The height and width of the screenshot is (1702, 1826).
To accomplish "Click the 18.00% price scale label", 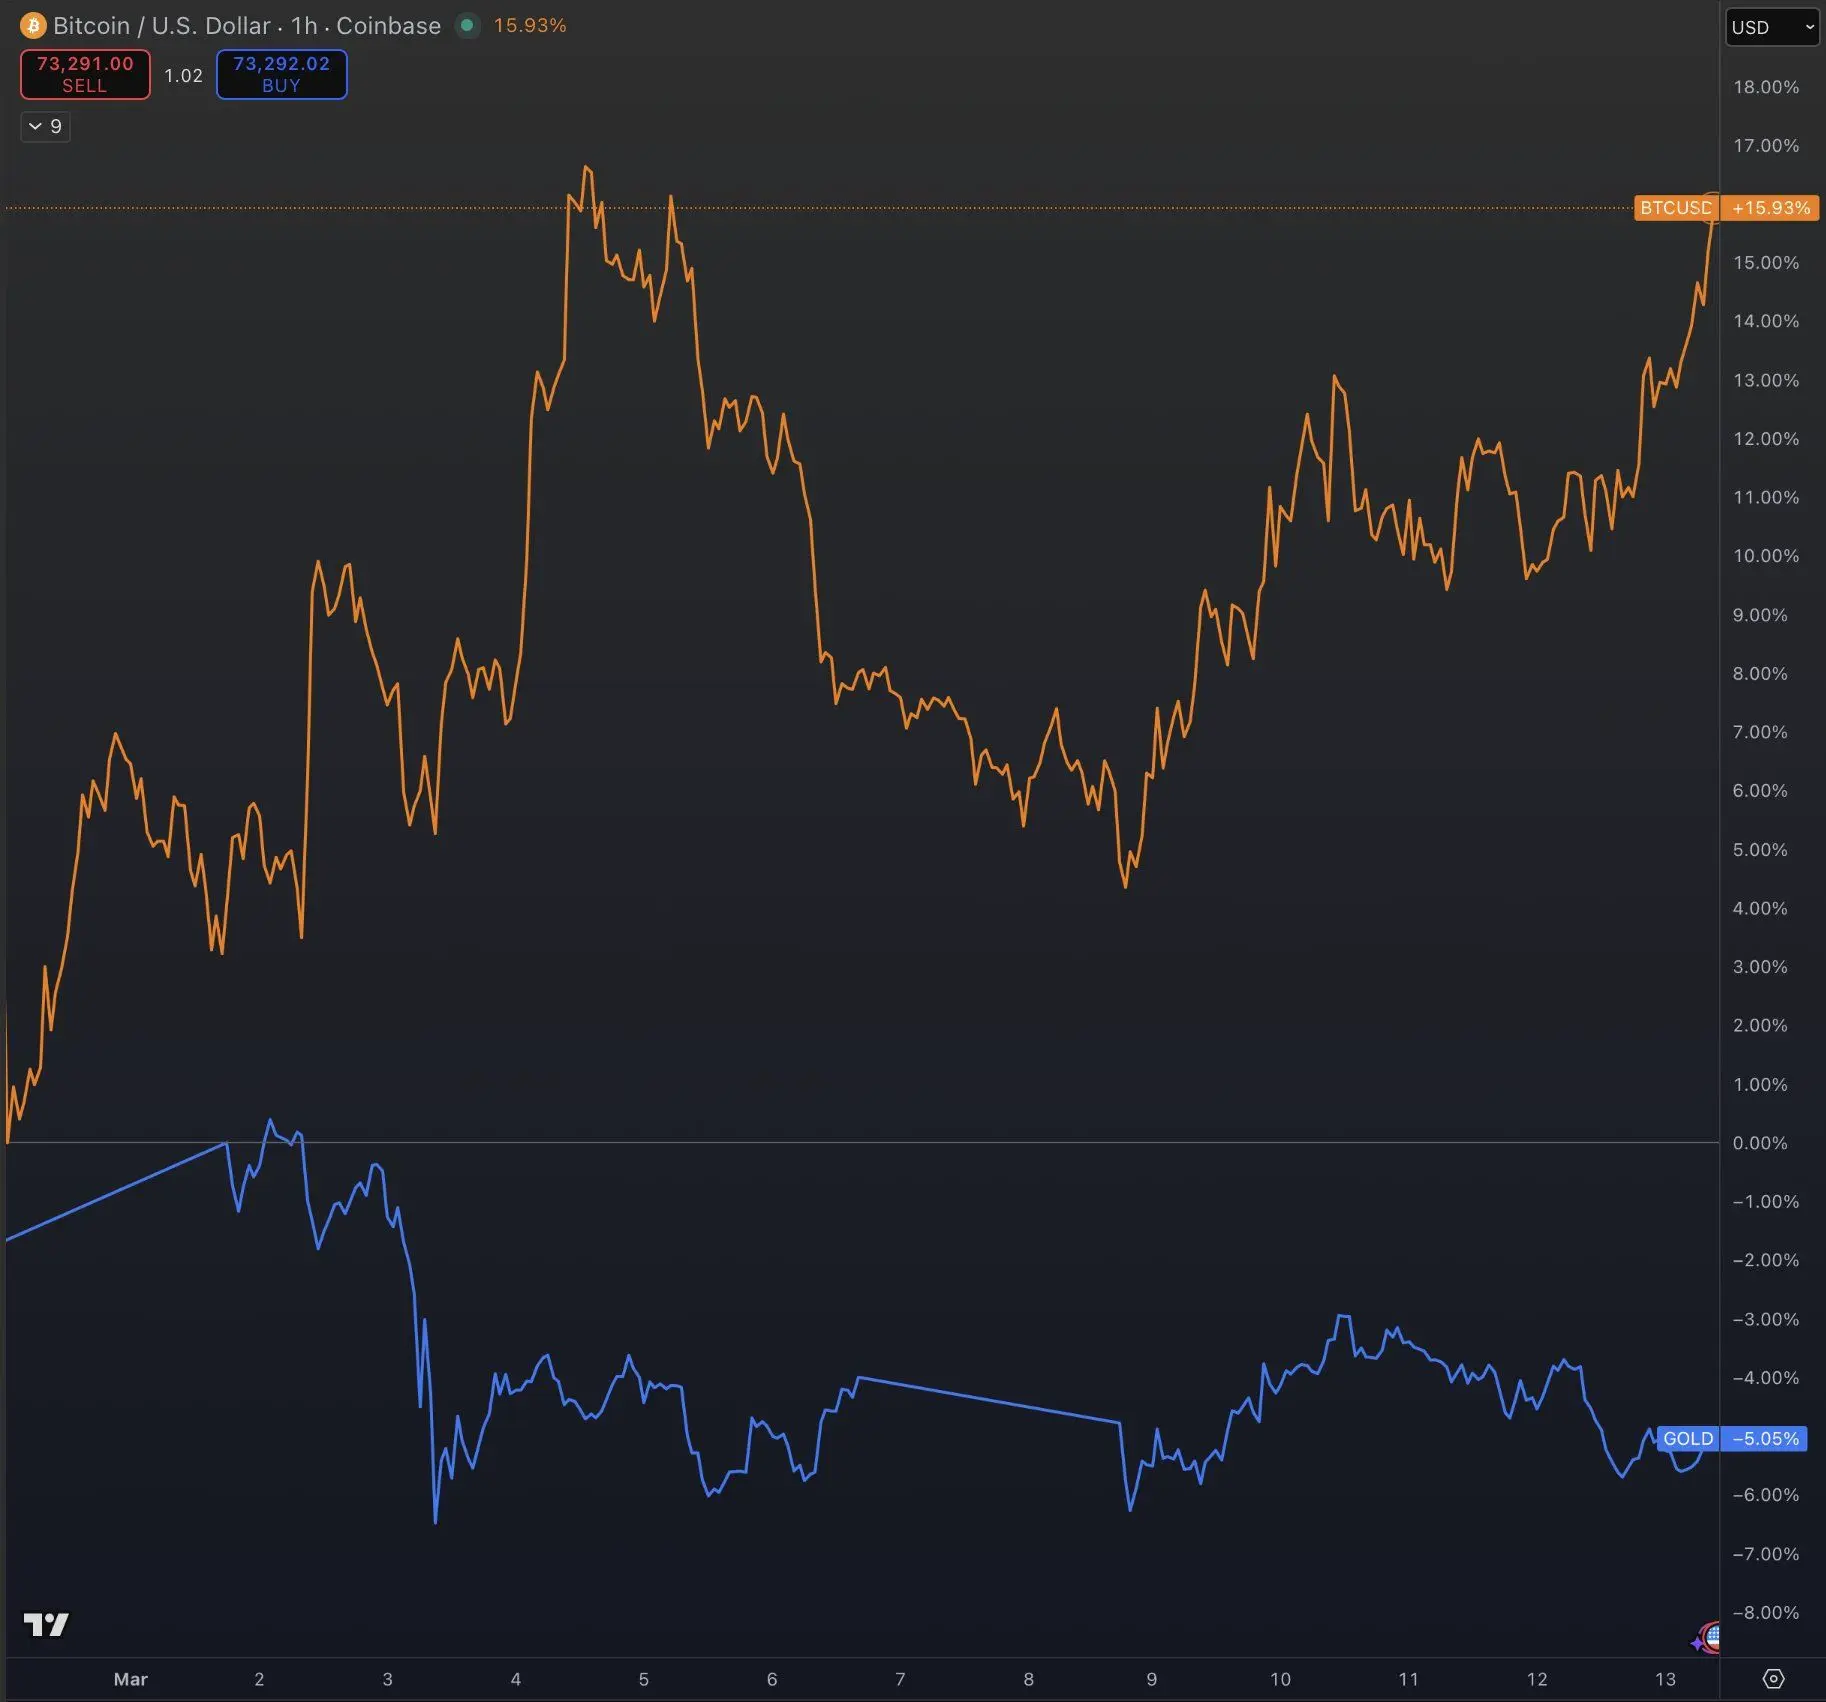I will (1765, 87).
